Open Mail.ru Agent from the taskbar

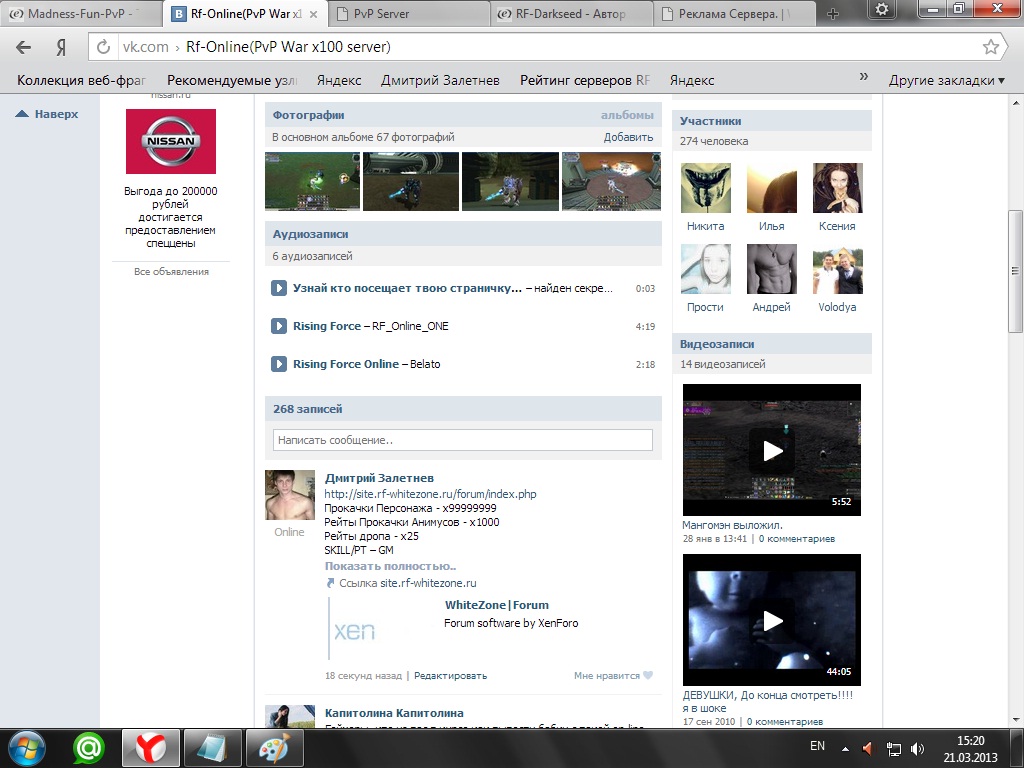tap(89, 748)
